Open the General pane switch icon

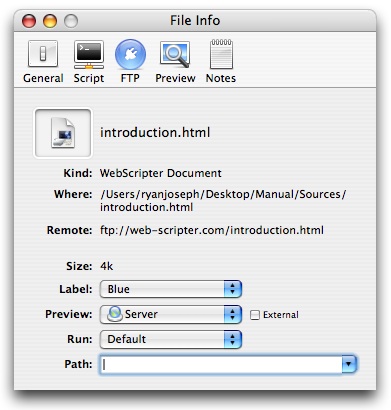point(43,54)
